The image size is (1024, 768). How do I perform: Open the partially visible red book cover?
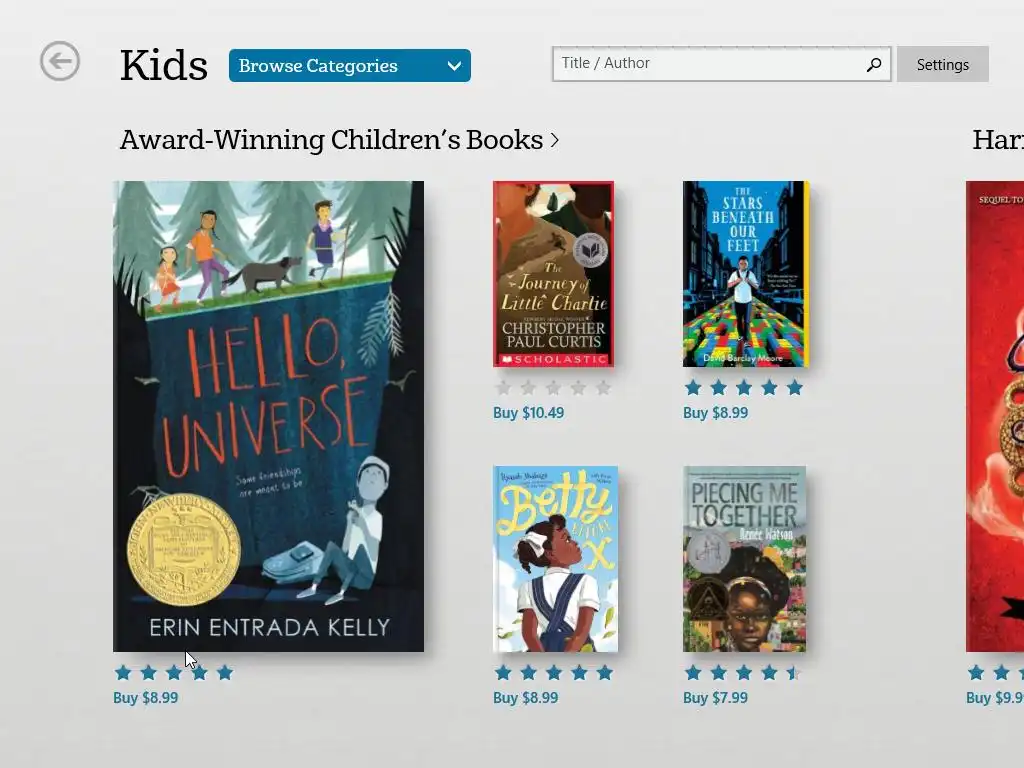click(995, 416)
